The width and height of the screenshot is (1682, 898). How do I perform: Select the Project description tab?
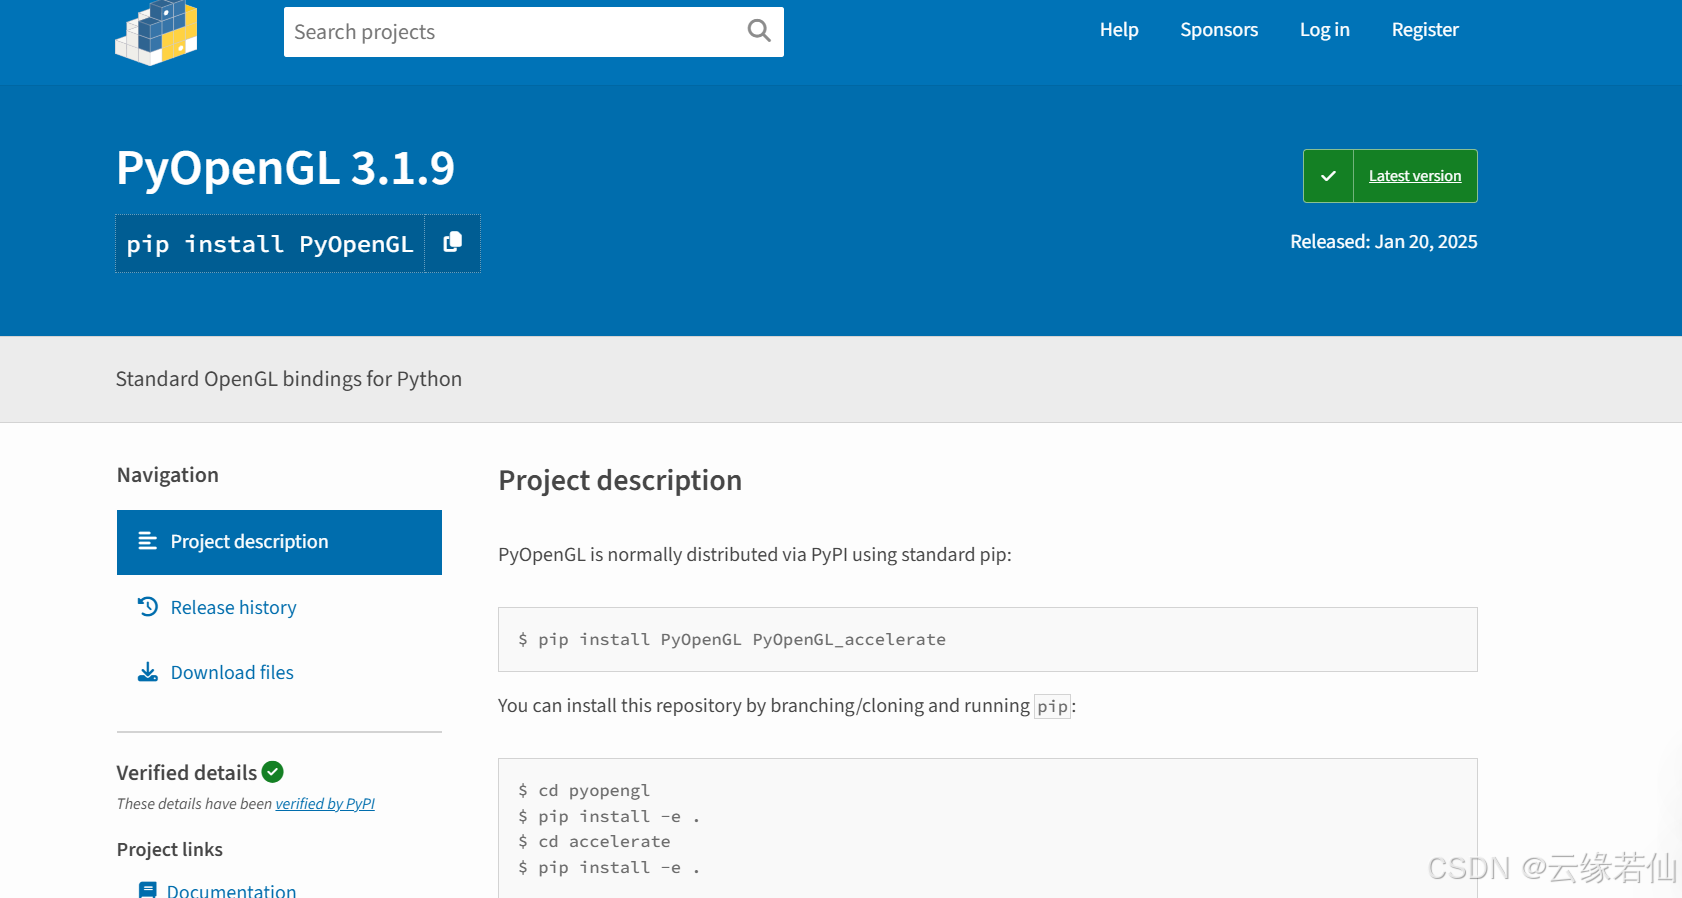click(x=279, y=542)
